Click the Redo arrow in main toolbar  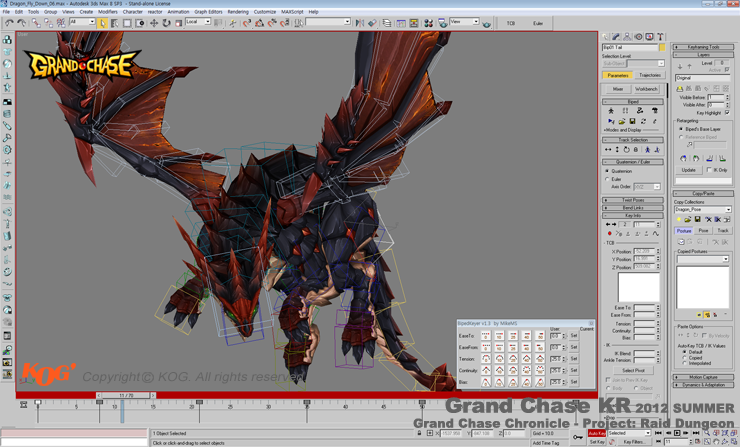point(21,22)
